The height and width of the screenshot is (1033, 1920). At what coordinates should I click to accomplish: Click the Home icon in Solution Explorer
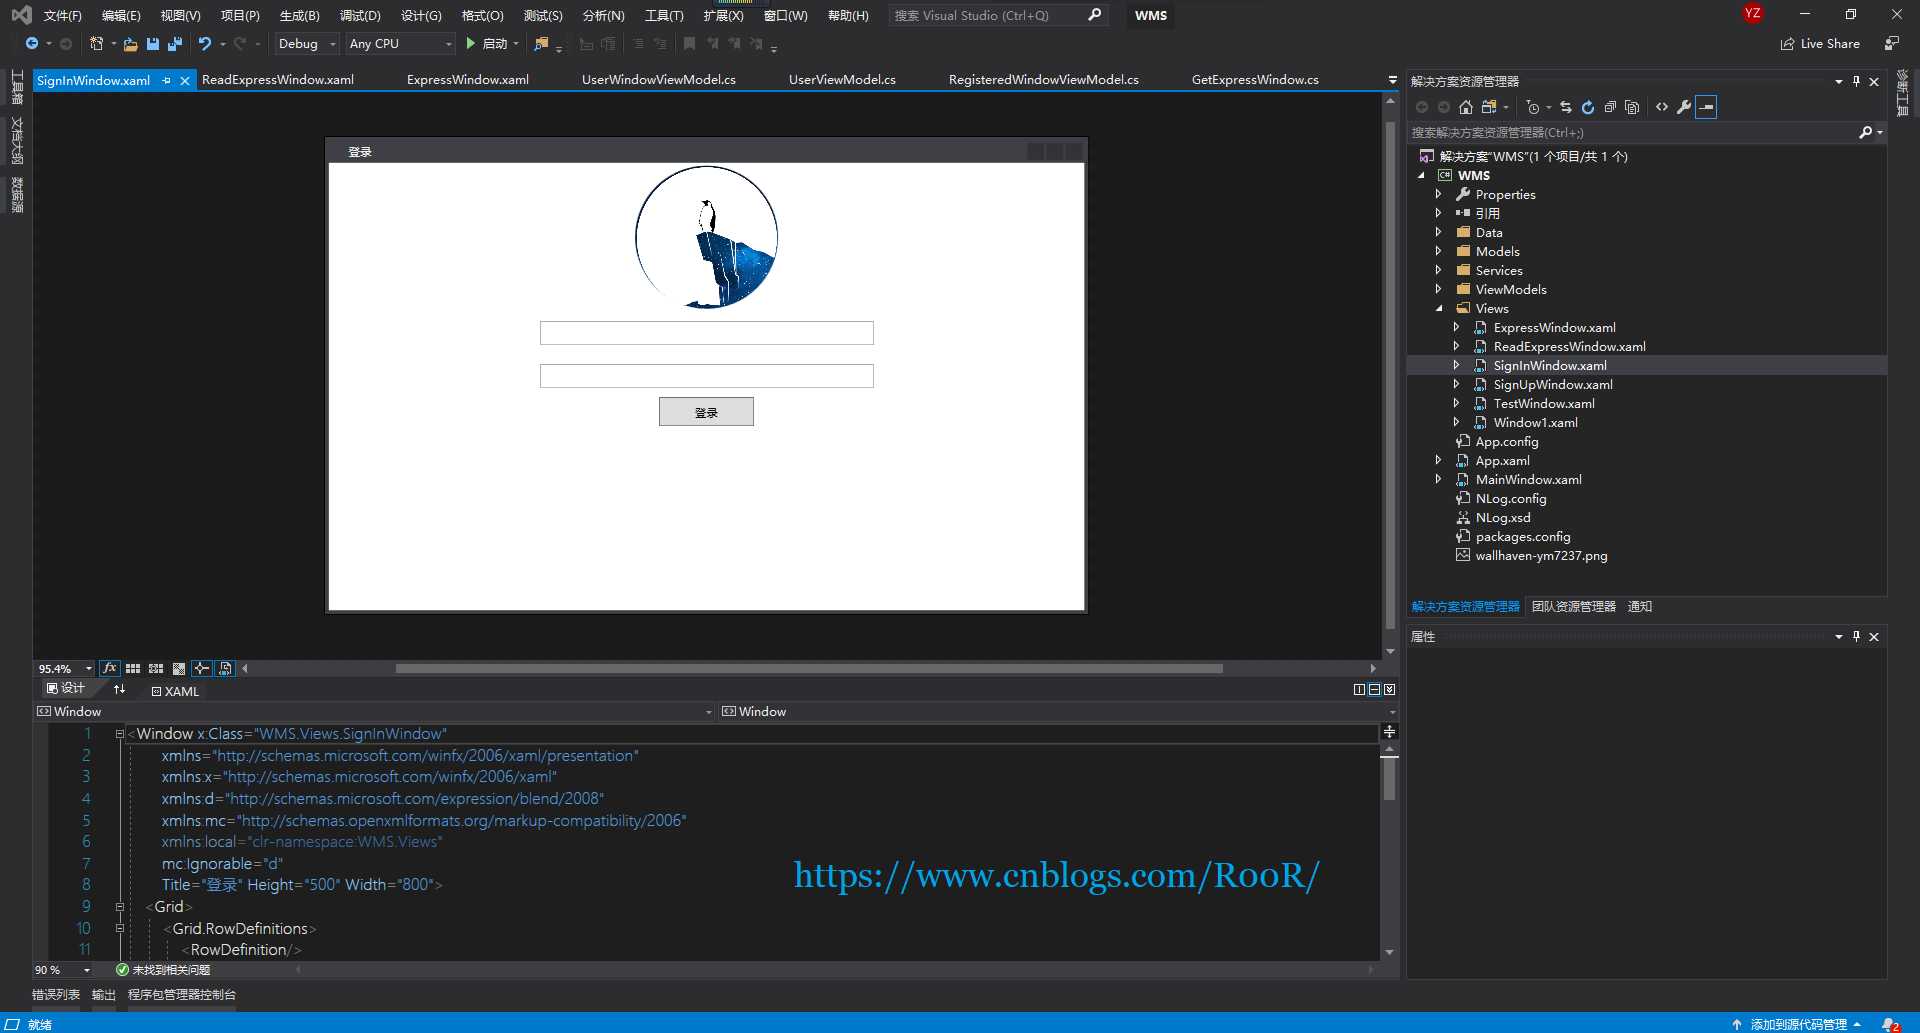pos(1466,107)
